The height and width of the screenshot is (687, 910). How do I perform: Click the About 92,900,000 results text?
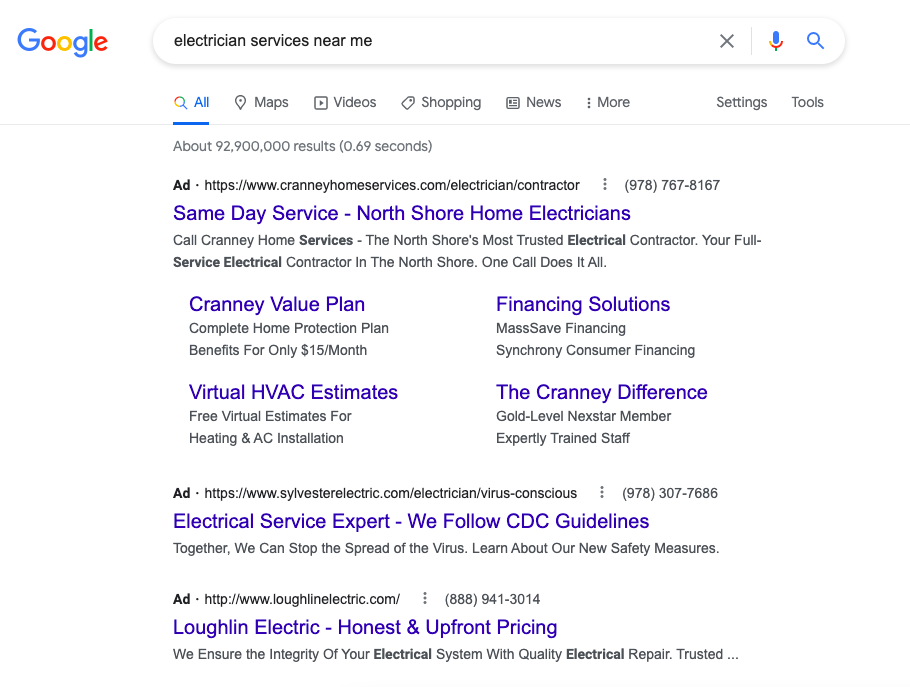click(302, 146)
